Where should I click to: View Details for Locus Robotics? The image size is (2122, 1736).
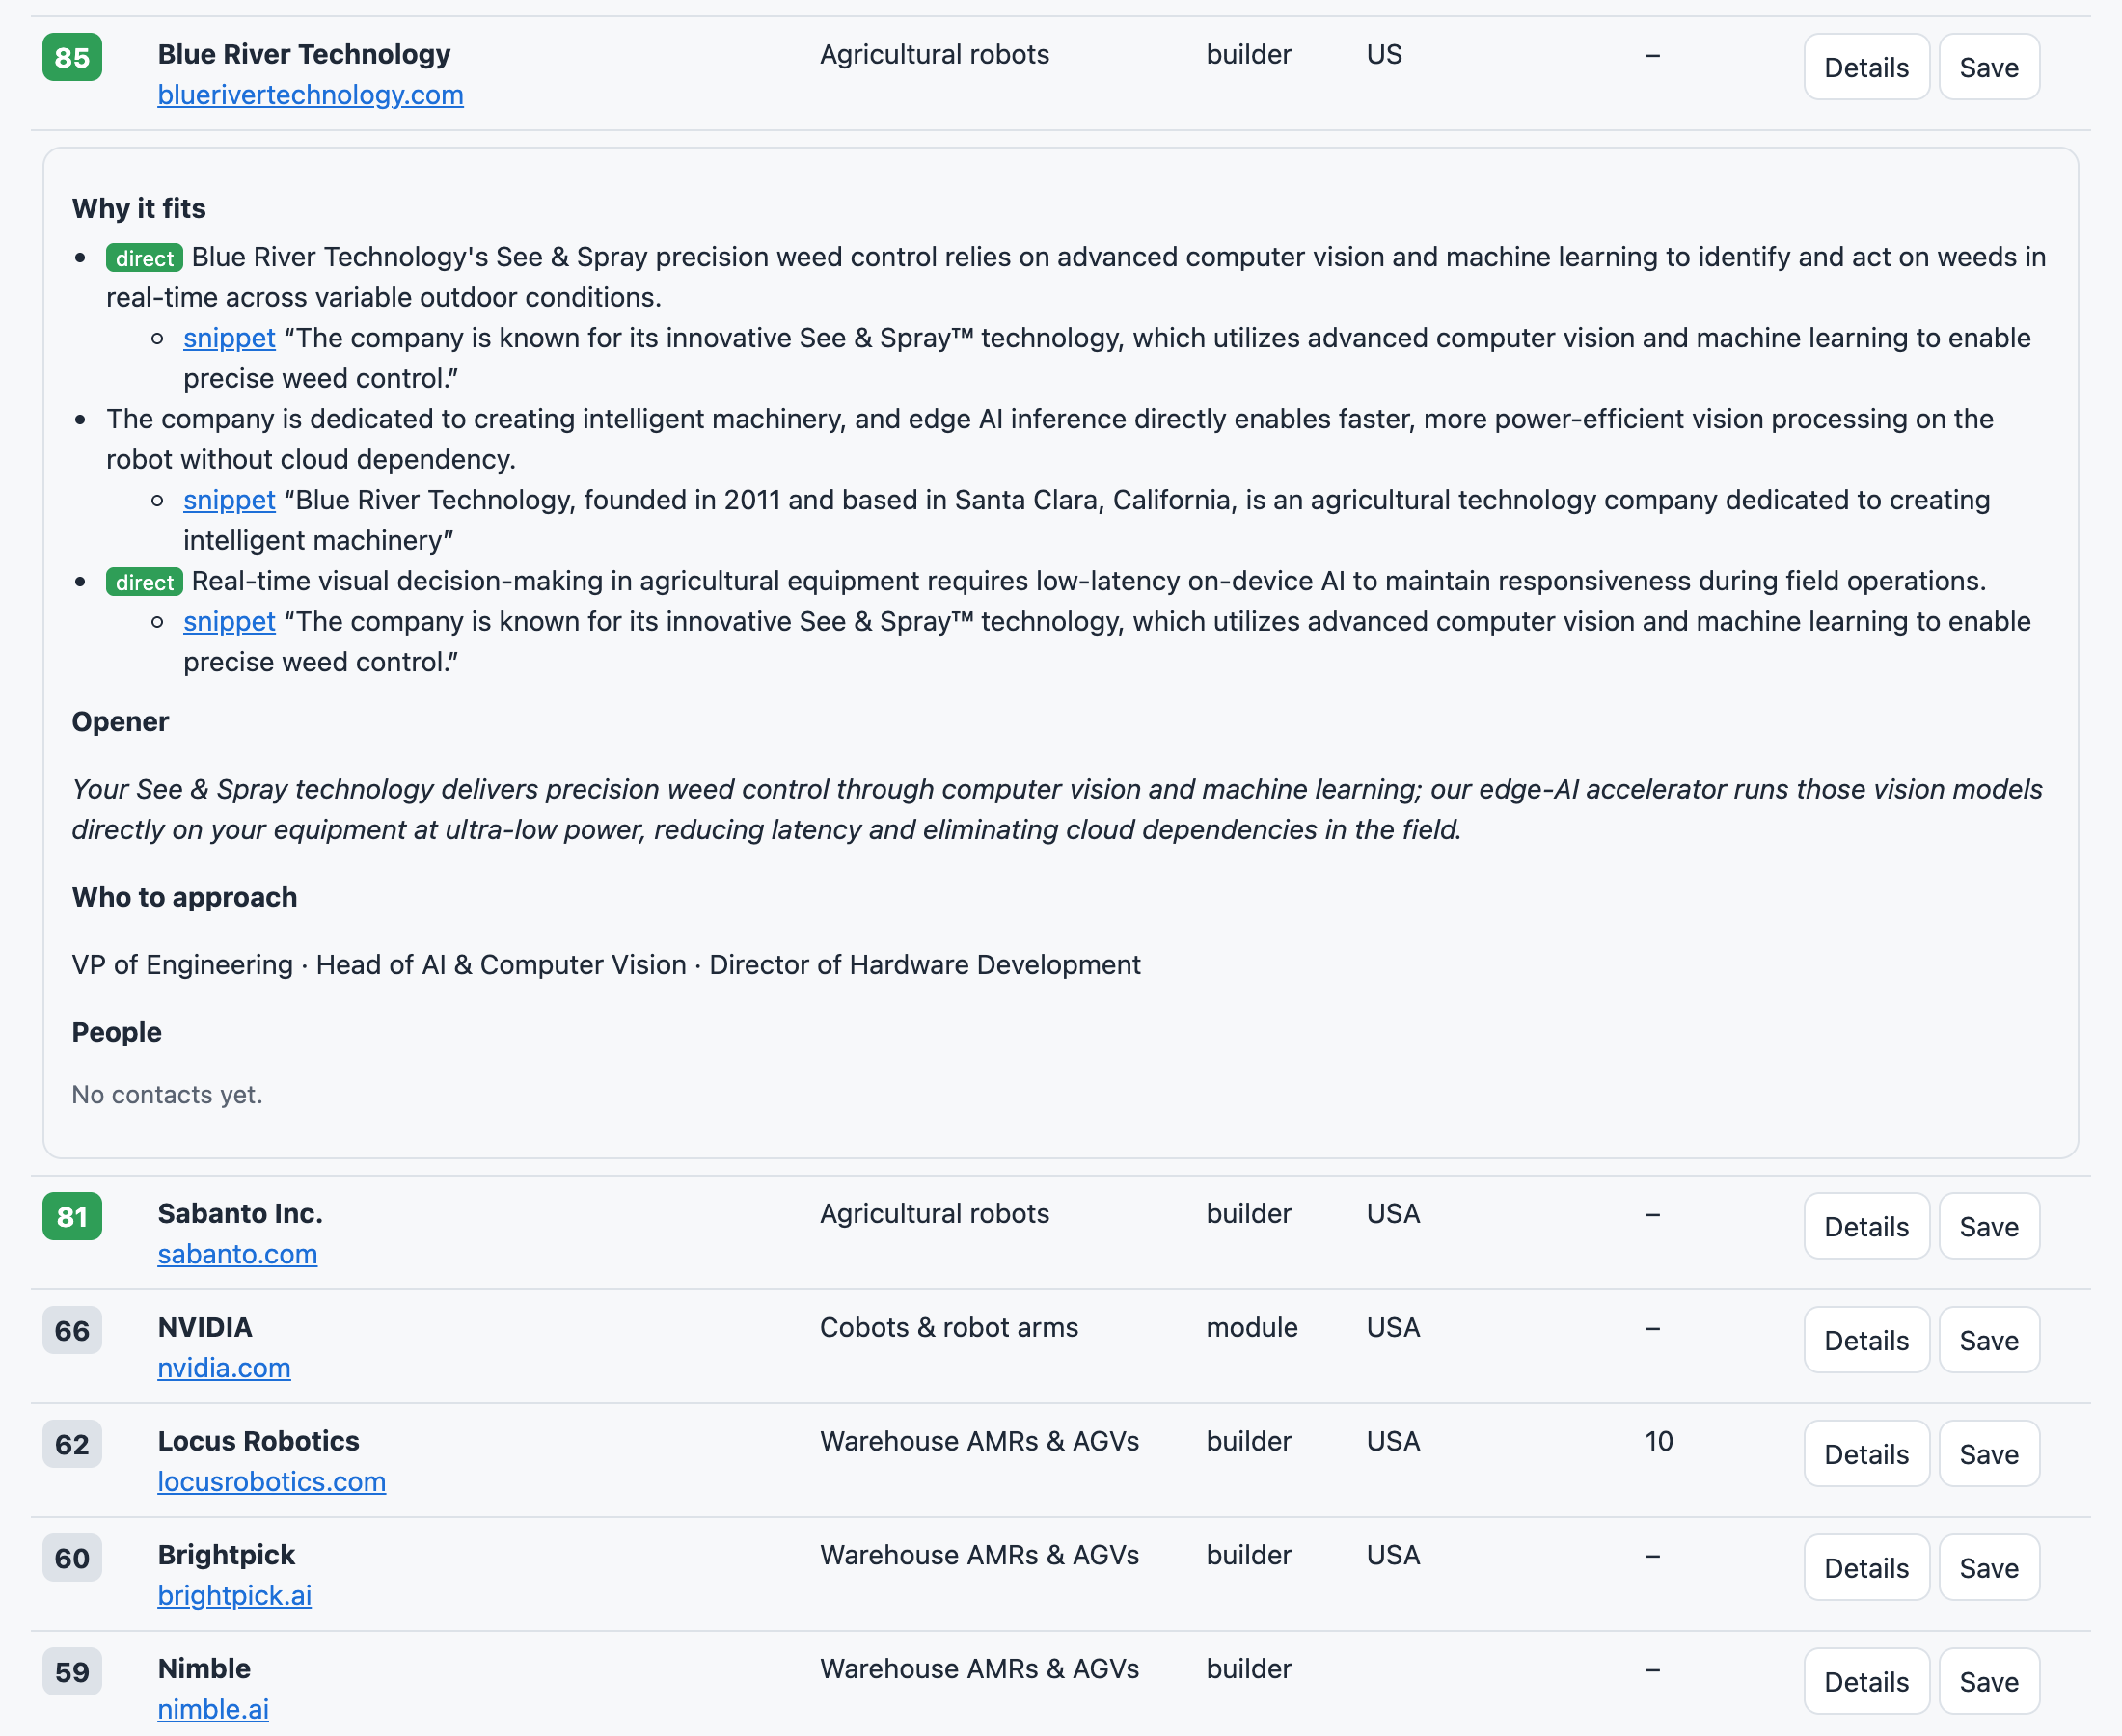pyautogui.click(x=1866, y=1454)
